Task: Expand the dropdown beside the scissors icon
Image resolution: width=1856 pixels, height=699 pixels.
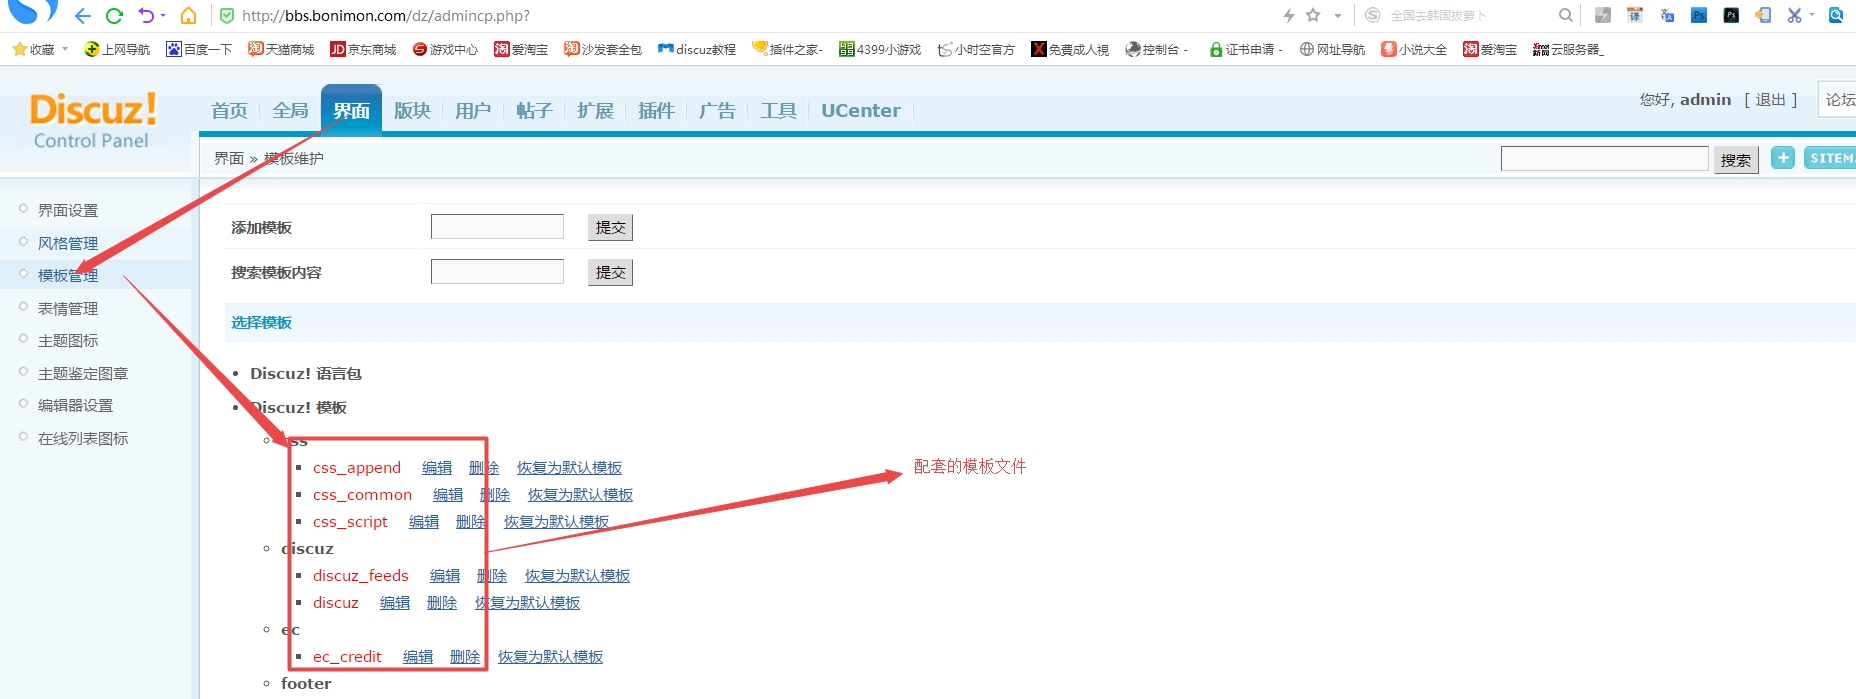Action: (1811, 15)
